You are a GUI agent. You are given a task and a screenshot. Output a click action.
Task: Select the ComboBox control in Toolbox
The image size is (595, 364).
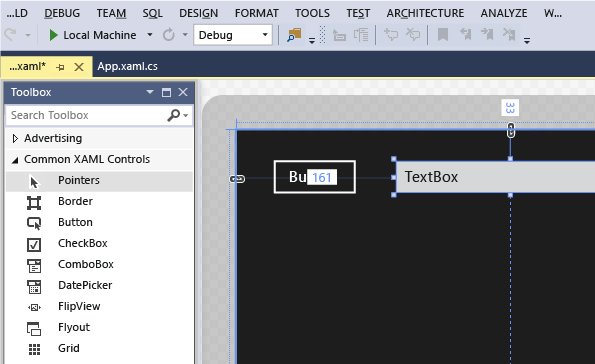click(99, 265)
